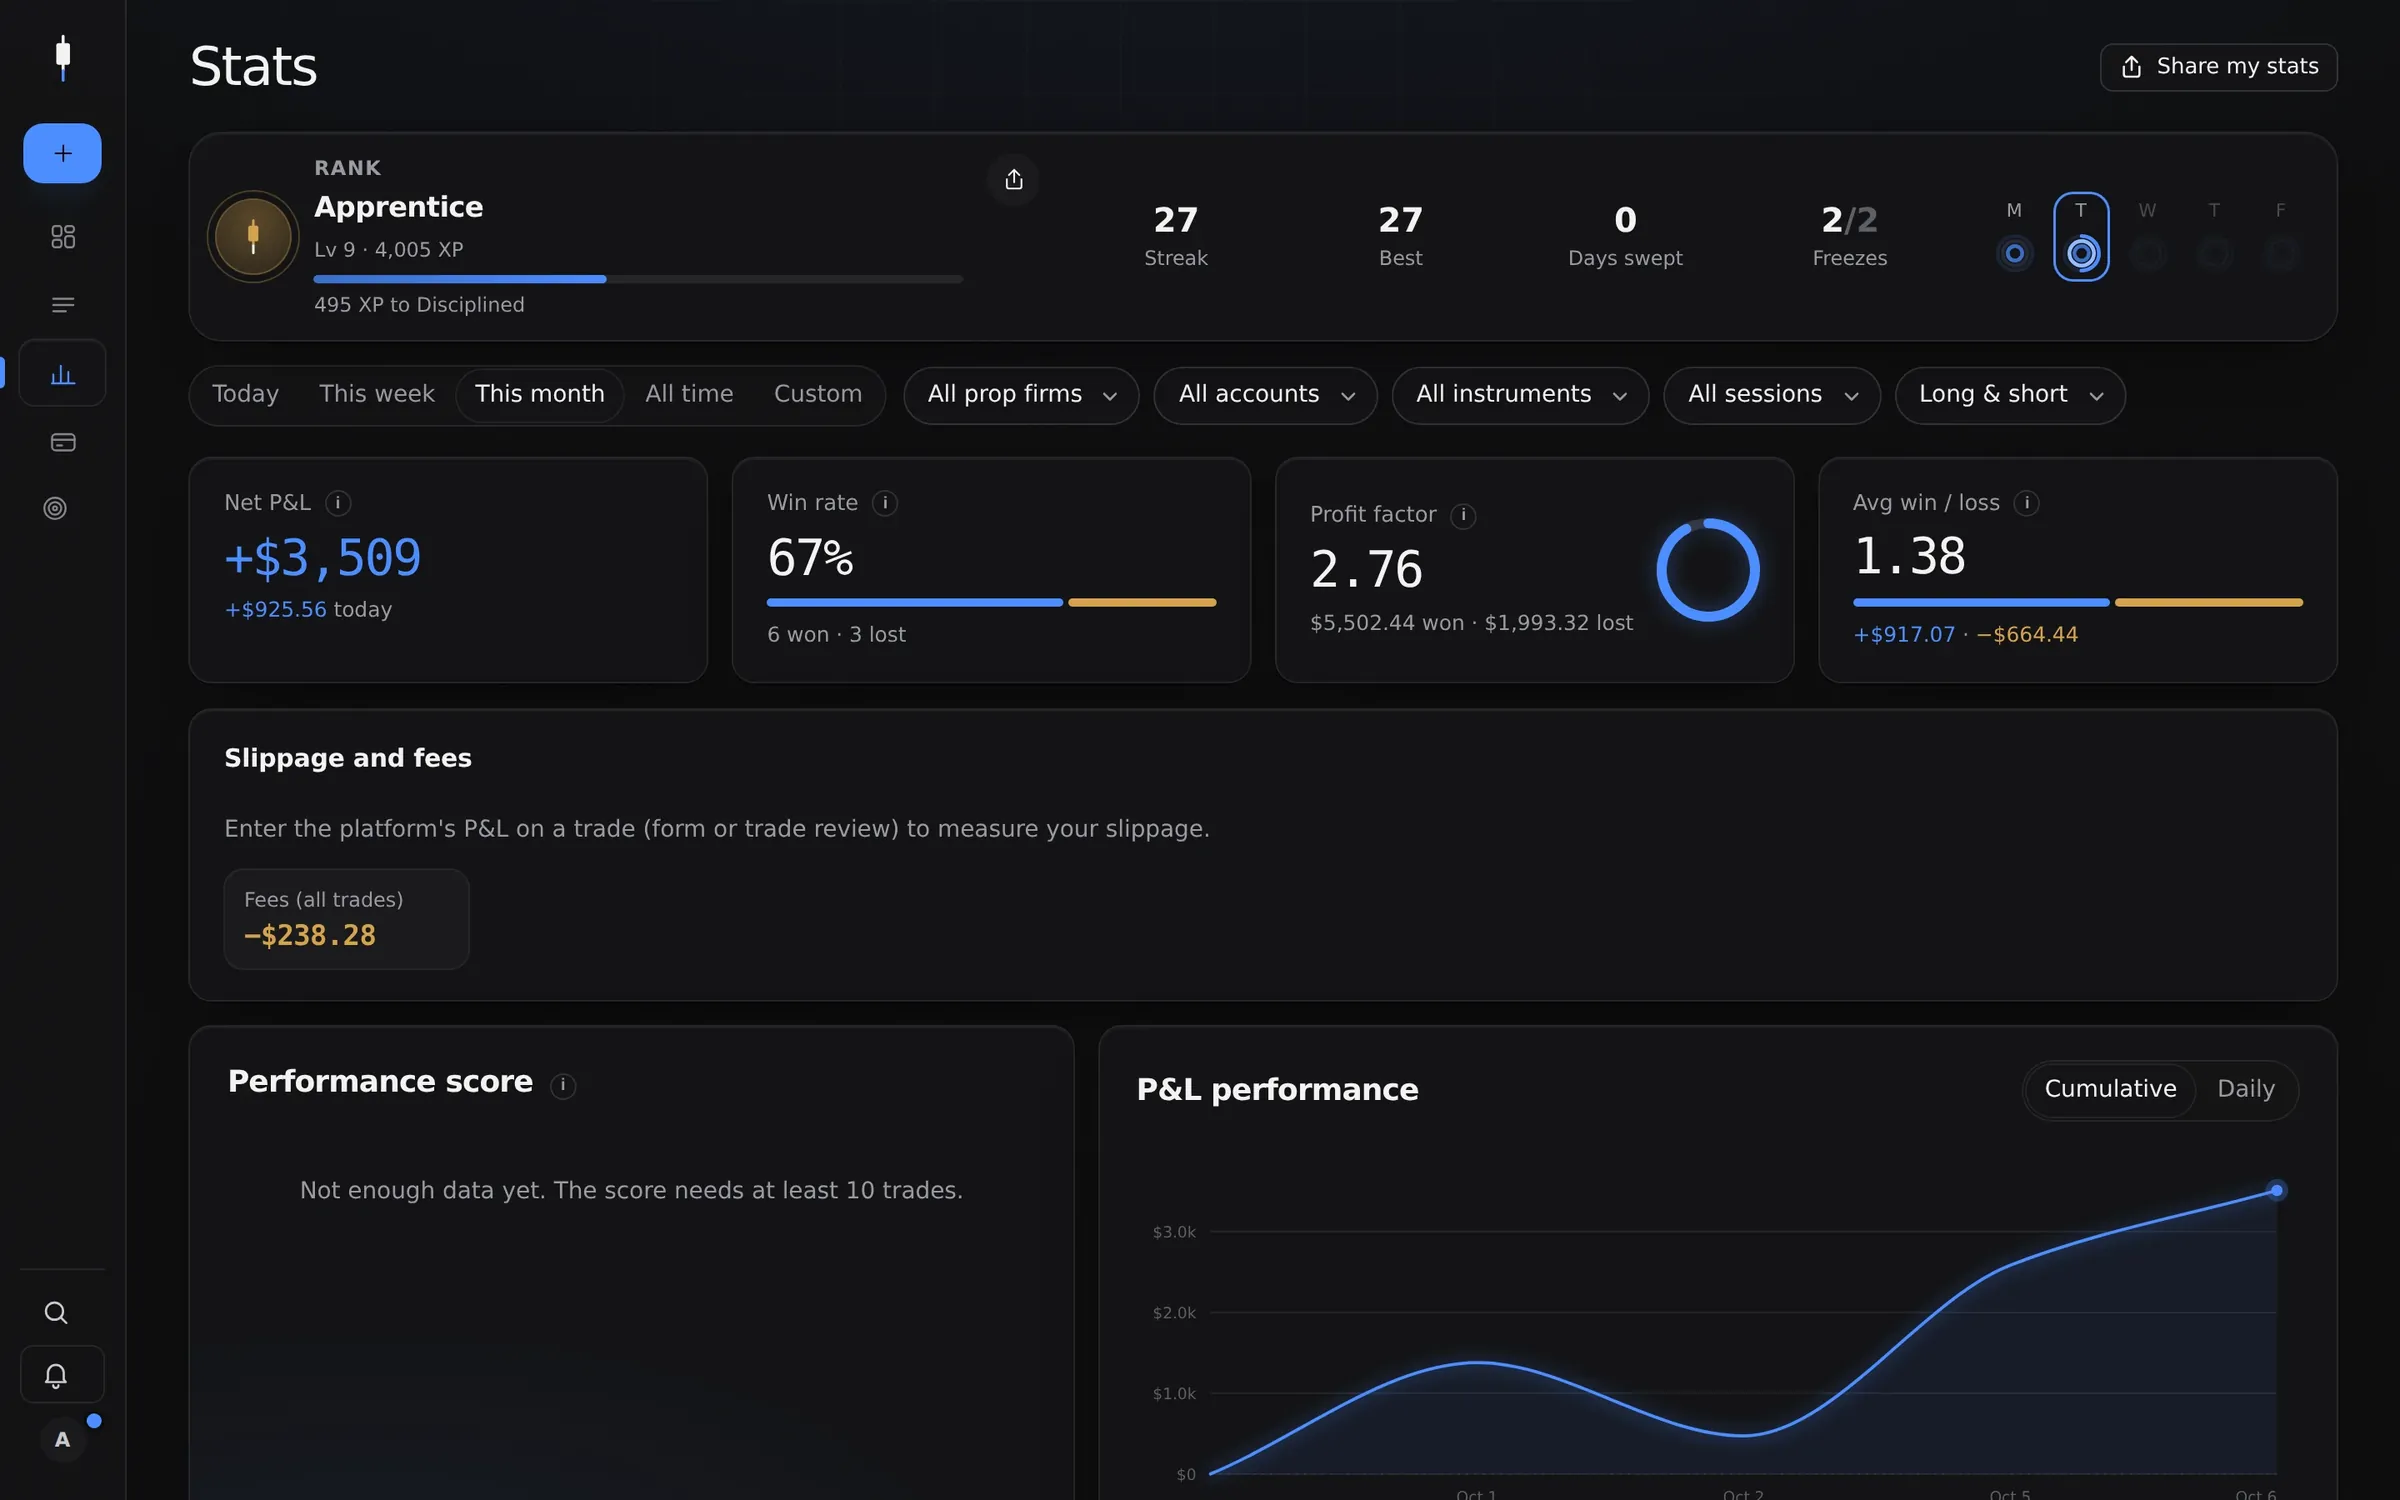Click the Win rate info icon
Image resolution: width=2400 pixels, height=1500 pixels.
click(x=885, y=503)
